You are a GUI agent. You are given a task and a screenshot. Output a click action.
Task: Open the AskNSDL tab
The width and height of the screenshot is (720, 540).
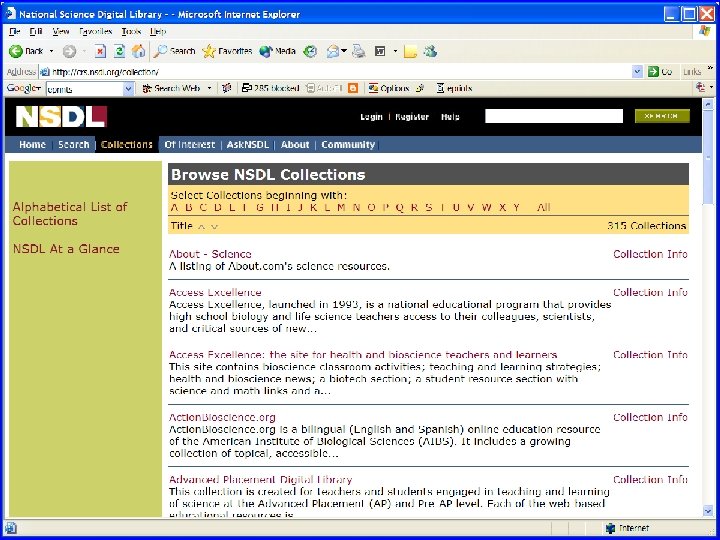coord(248,145)
